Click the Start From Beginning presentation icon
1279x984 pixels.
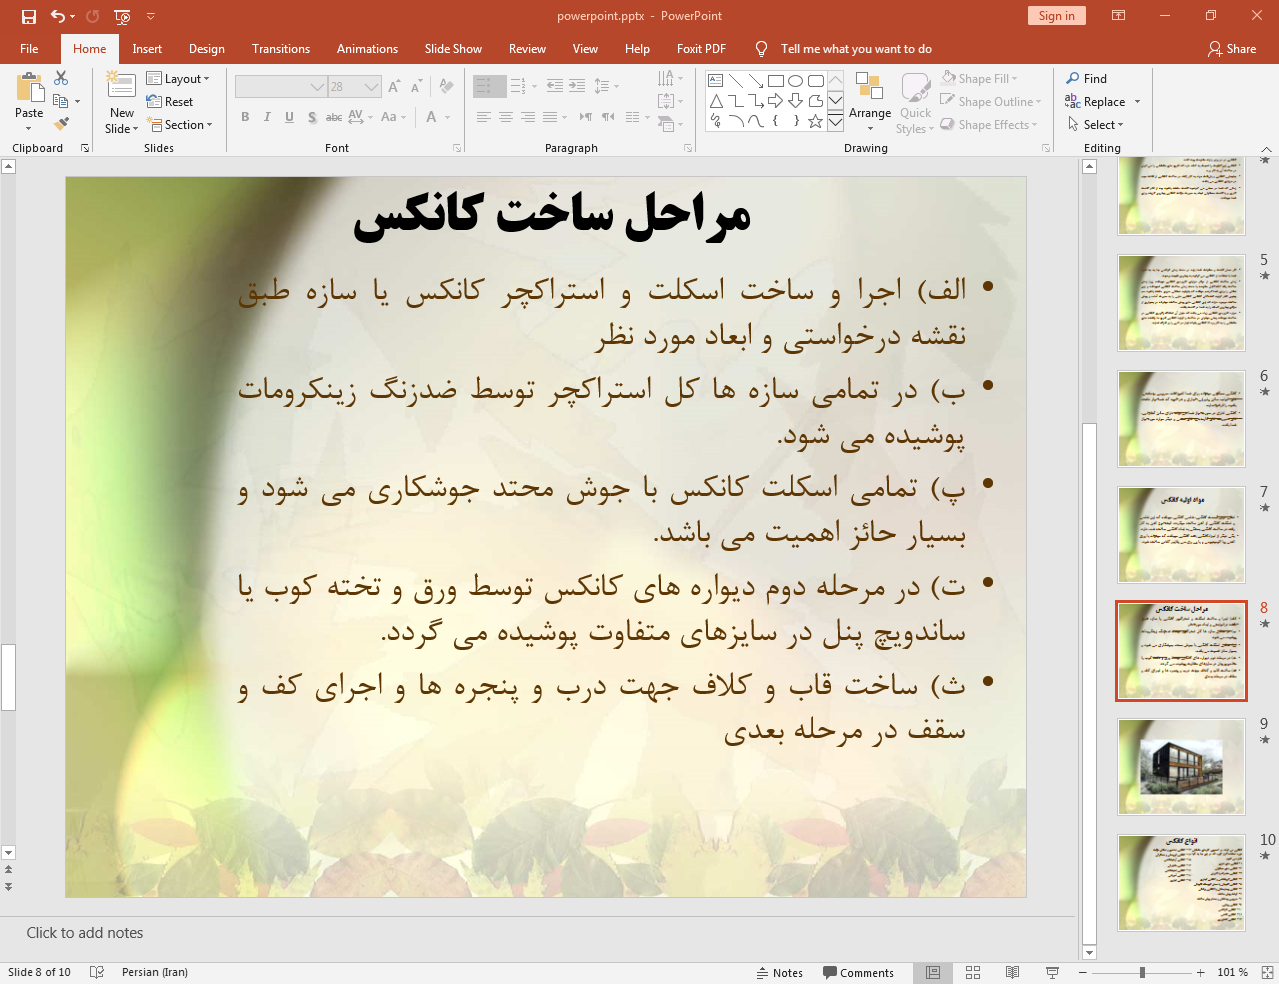click(x=122, y=16)
